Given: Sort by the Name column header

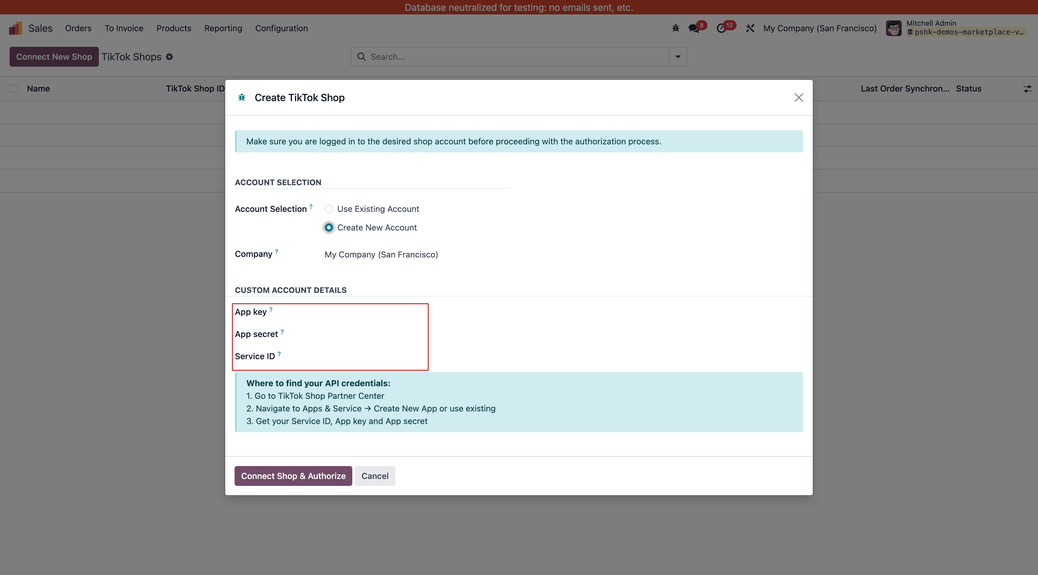Looking at the screenshot, I should [38, 89].
